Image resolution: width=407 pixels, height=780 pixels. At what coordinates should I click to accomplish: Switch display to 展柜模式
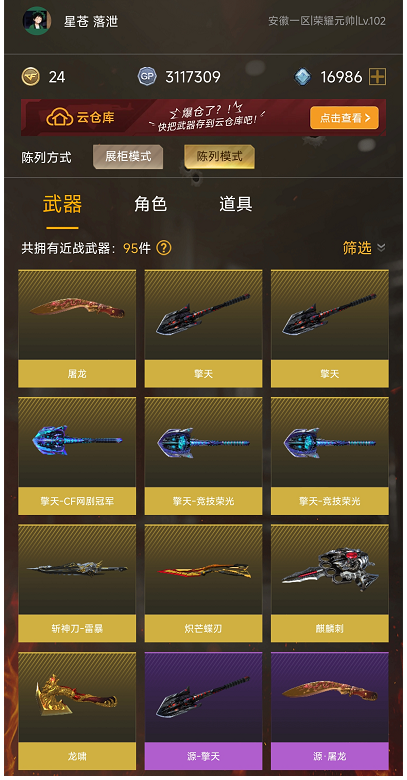point(128,157)
